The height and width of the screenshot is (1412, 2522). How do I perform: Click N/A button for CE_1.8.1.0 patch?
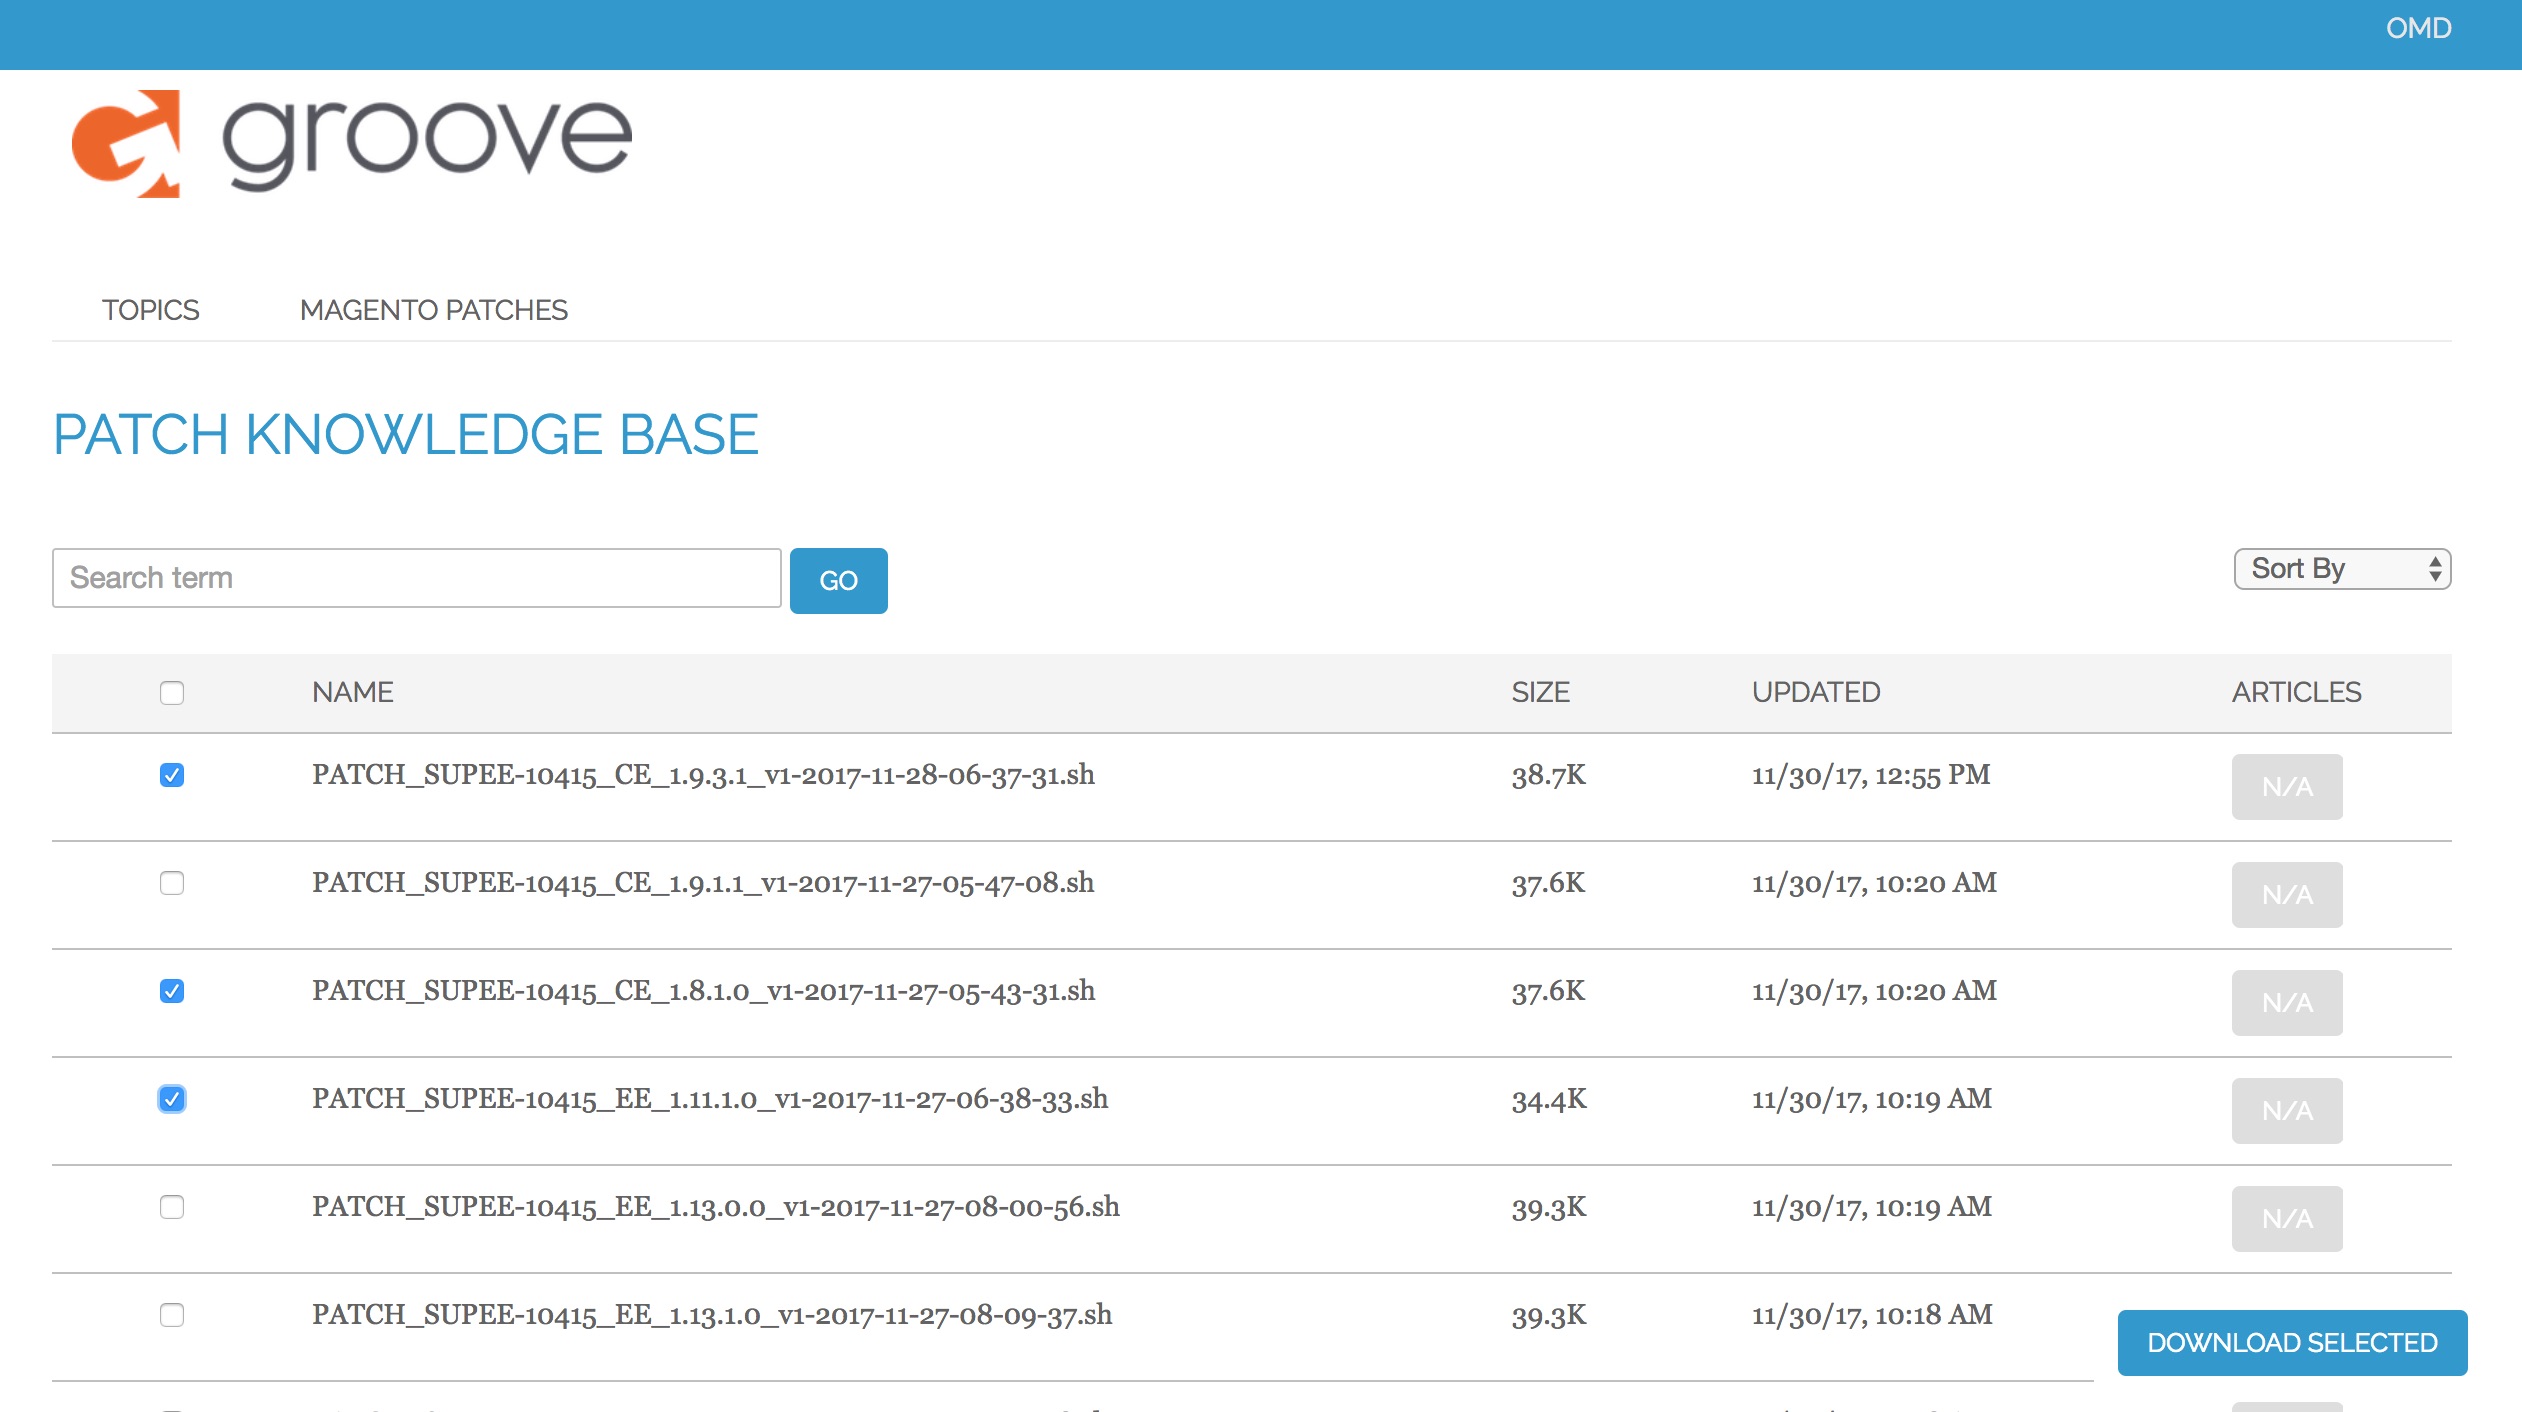(2287, 1003)
